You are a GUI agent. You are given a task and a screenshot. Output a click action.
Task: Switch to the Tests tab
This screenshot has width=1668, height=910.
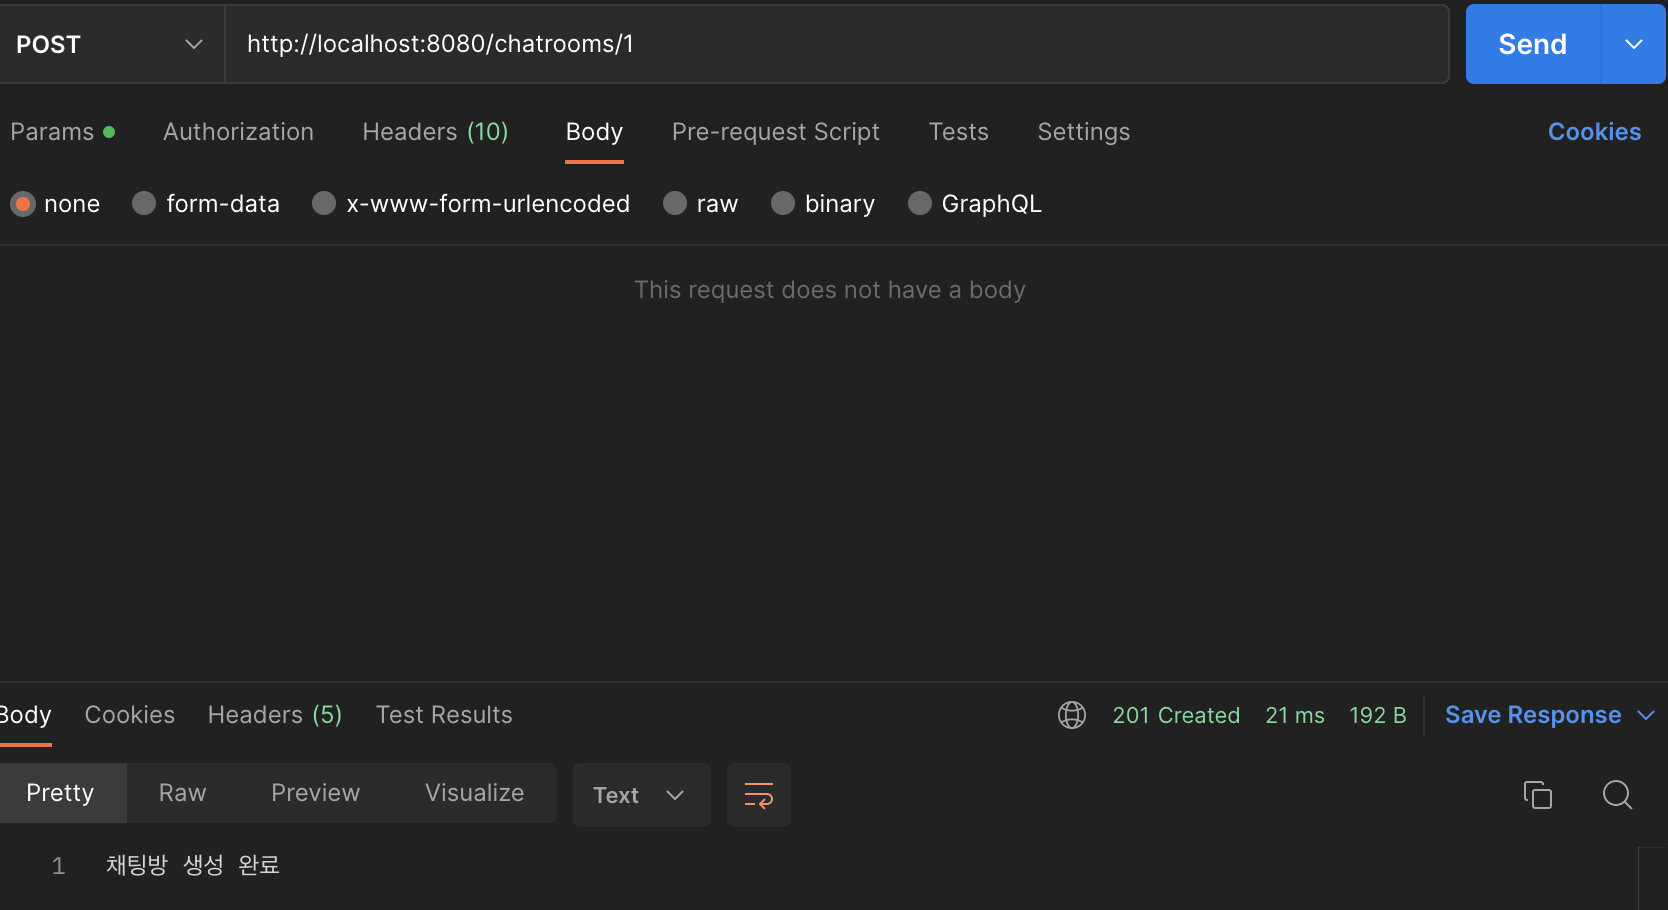coord(958,132)
